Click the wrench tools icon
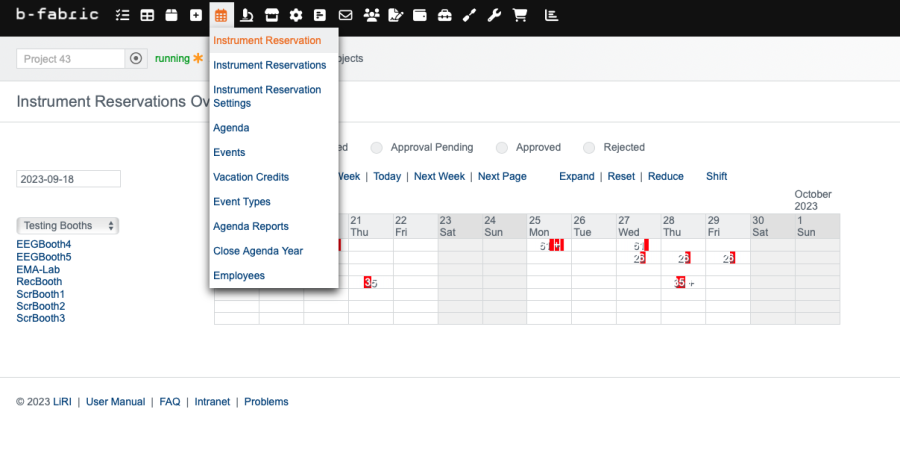This screenshot has width=900, height=468. pos(494,15)
